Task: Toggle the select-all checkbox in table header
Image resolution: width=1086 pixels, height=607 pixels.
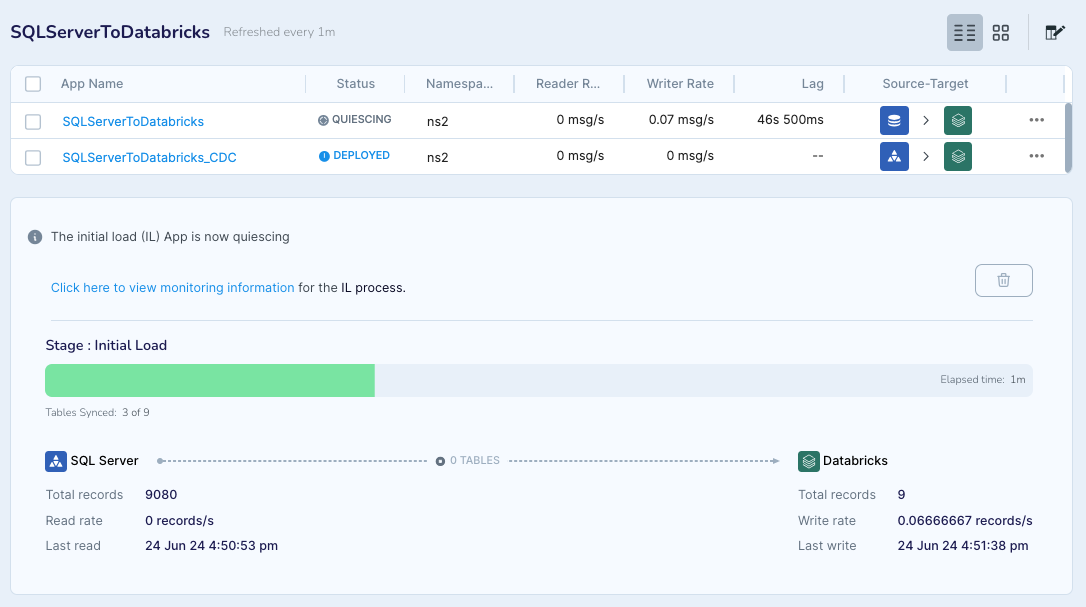Action: click(33, 84)
